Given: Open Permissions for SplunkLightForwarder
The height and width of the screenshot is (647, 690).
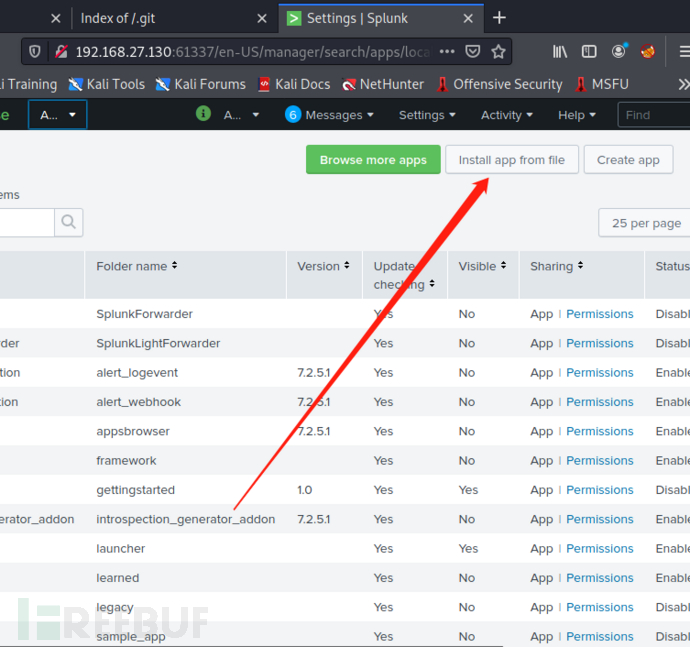Looking at the screenshot, I should pos(599,343).
